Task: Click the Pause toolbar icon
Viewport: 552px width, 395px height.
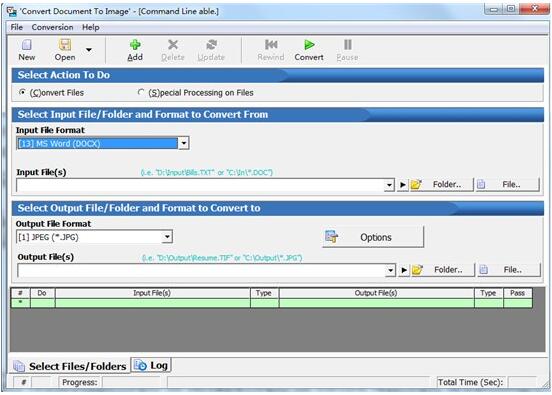Action: click(347, 45)
